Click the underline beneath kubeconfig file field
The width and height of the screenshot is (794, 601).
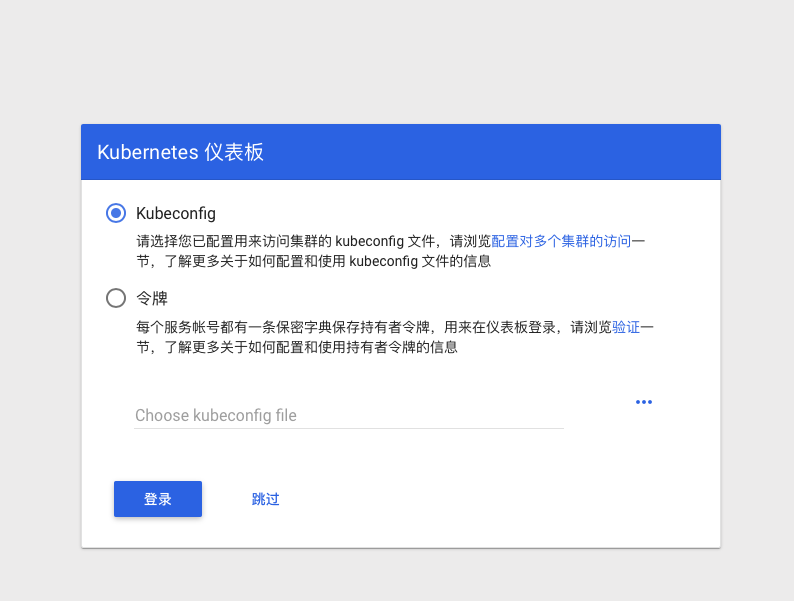[x=348, y=428]
